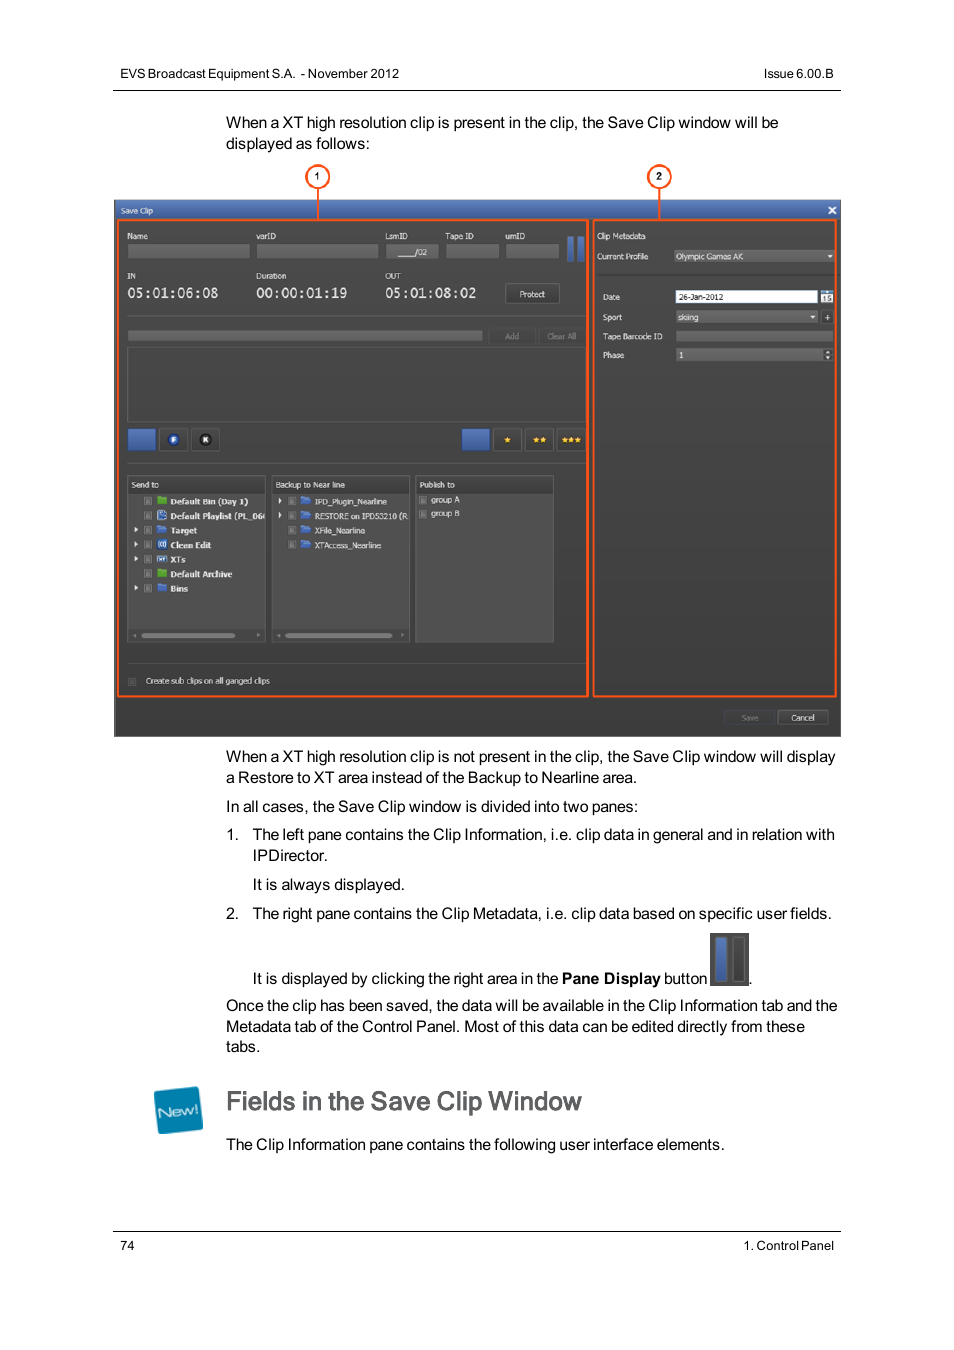Click the Phase spinner arrows
This screenshot has height=1350, width=954.
click(x=827, y=355)
